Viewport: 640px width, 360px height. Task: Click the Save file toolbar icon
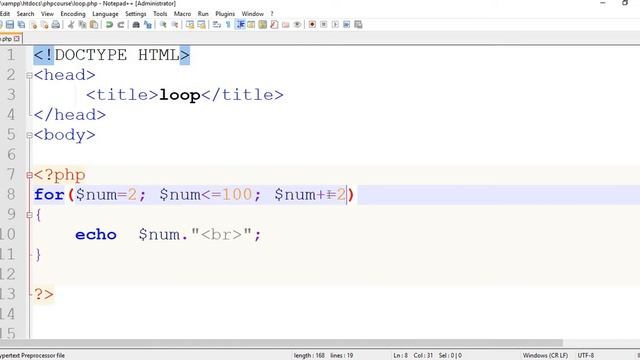[10, 25]
